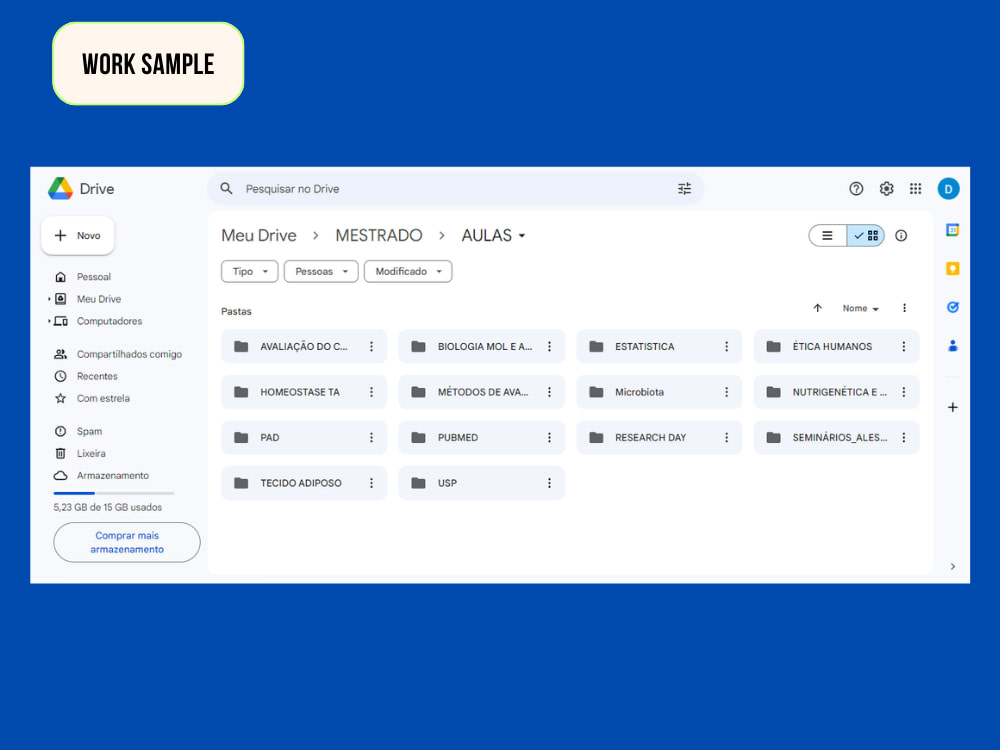Open the account avatar D
The height and width of the screenshot is (750, 1000).
948,189
